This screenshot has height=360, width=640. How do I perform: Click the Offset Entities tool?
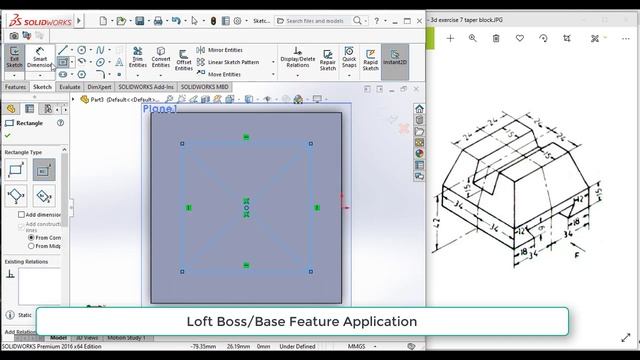184,60
